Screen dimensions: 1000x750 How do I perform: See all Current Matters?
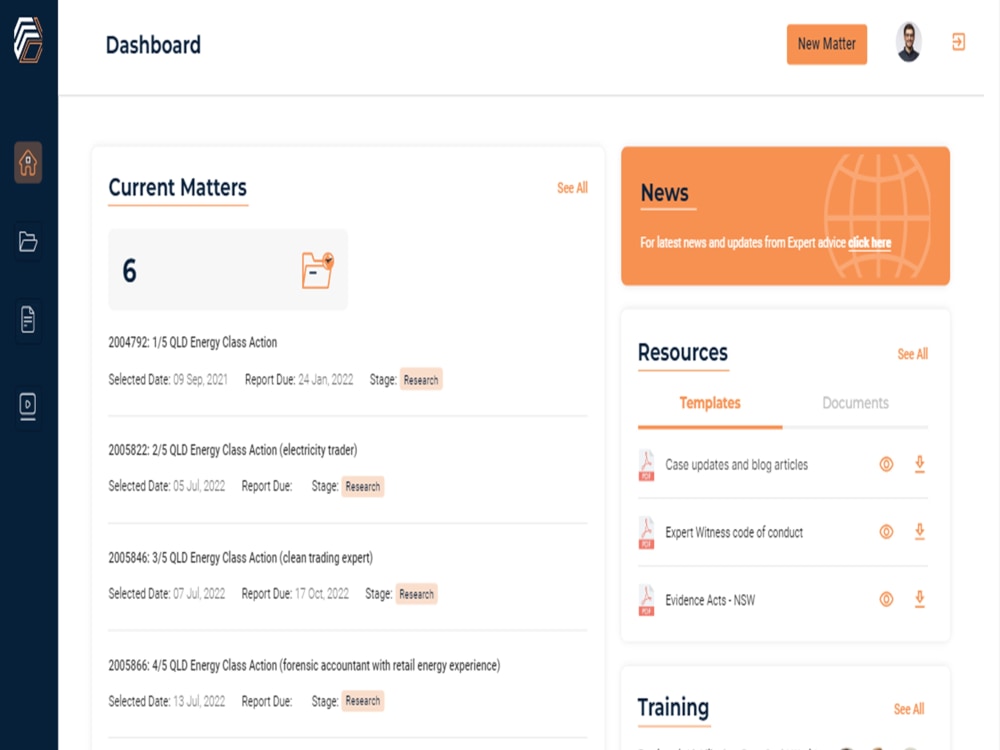(x=572, y=188)
